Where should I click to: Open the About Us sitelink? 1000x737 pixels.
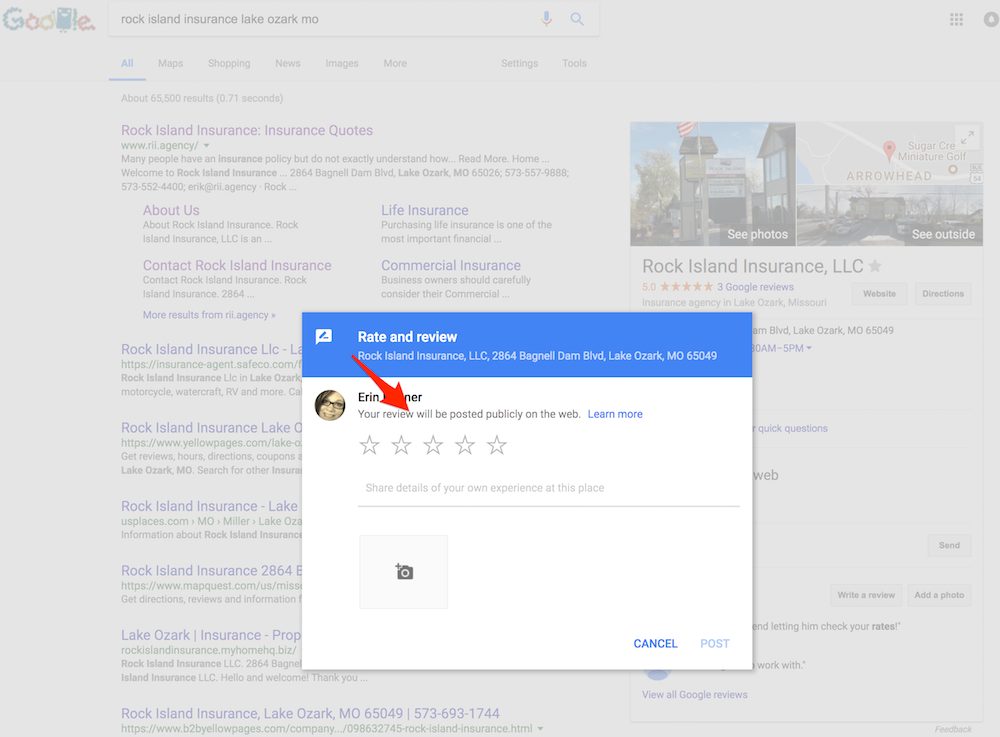(171, 210)
